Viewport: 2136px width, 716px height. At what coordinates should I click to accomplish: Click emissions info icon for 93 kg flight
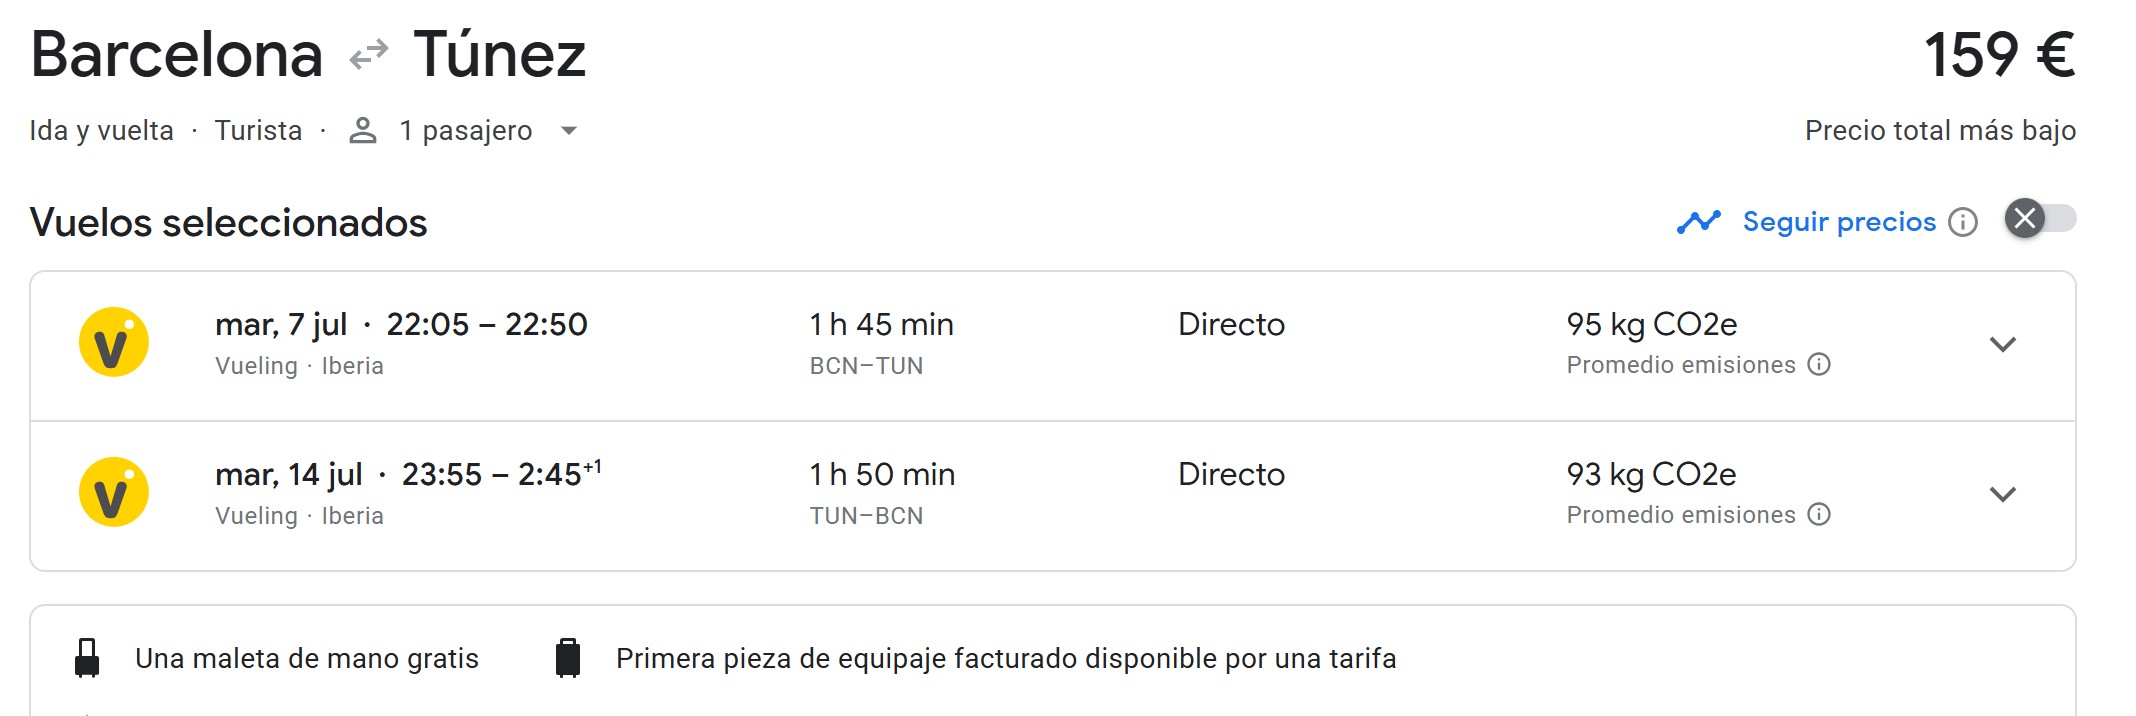tap(1819, 515)
